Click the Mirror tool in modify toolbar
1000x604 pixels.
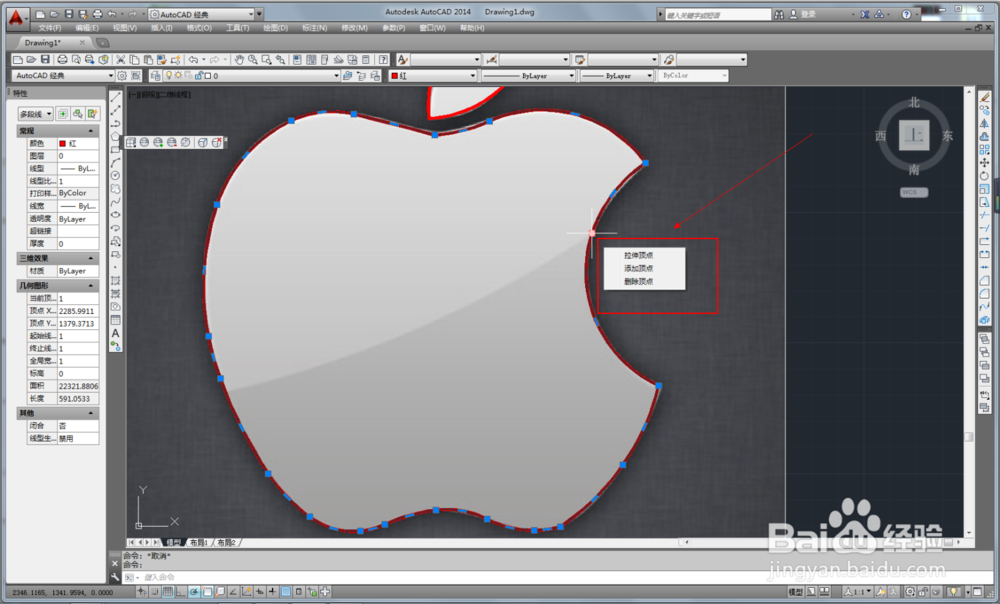(x=985, y=123)
